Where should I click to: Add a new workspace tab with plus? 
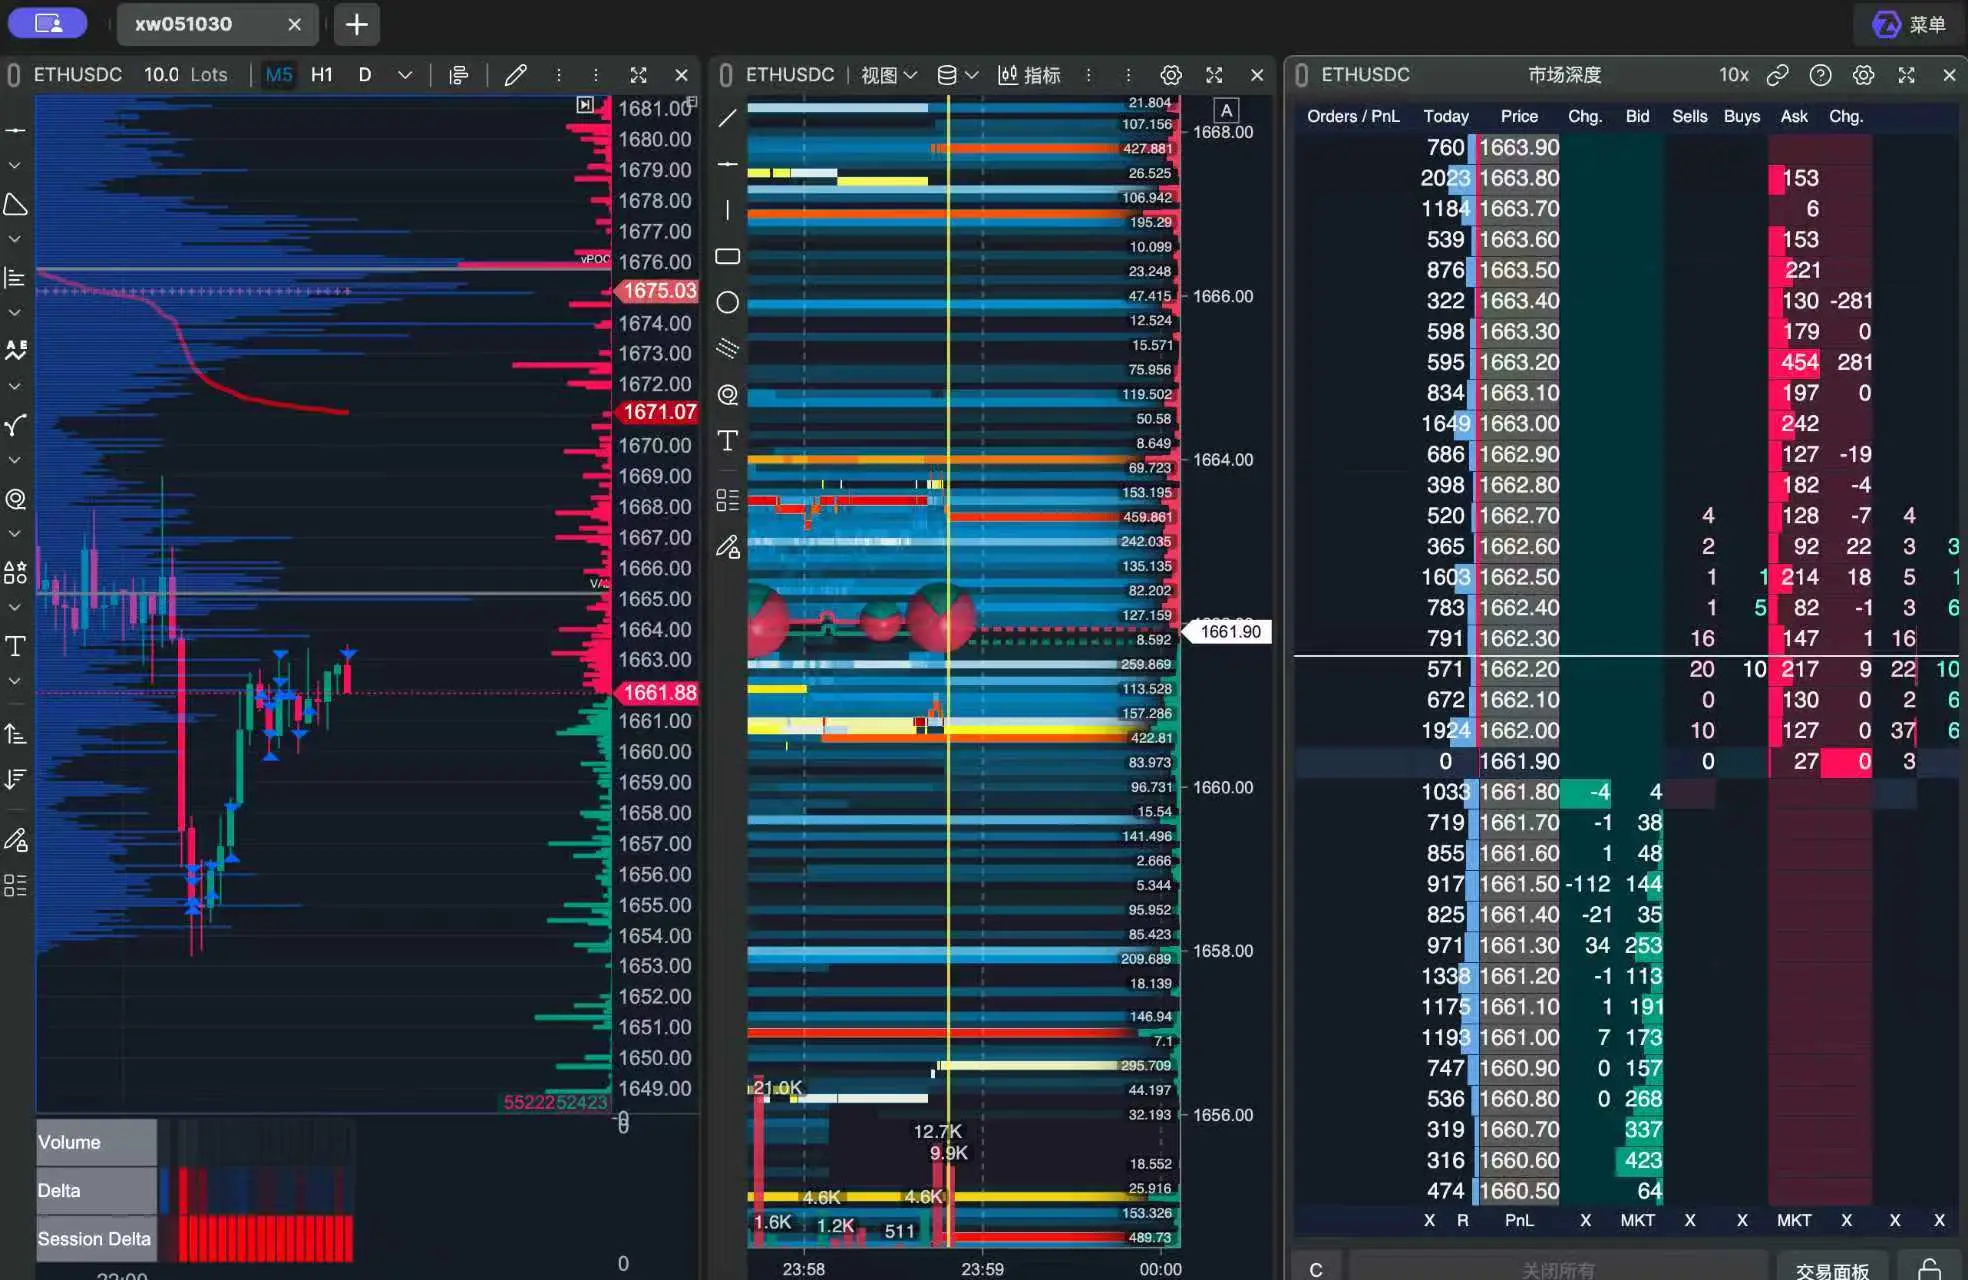point(356,24)
